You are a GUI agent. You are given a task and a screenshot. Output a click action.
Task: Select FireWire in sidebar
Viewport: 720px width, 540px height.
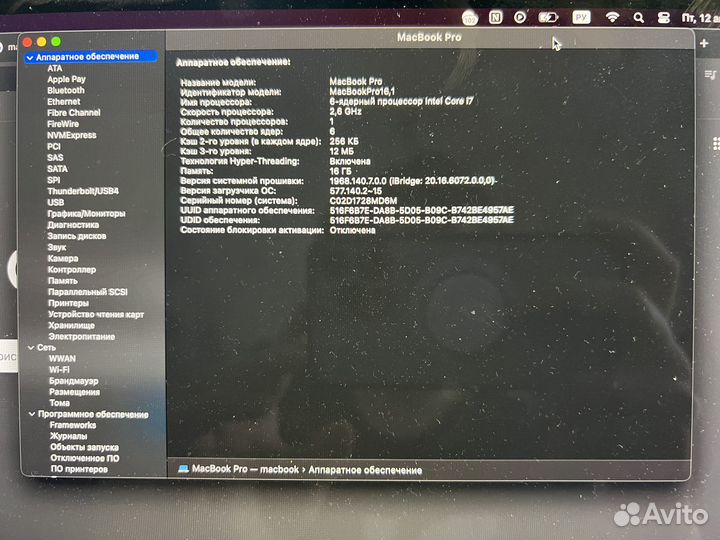tap(63, 124)
